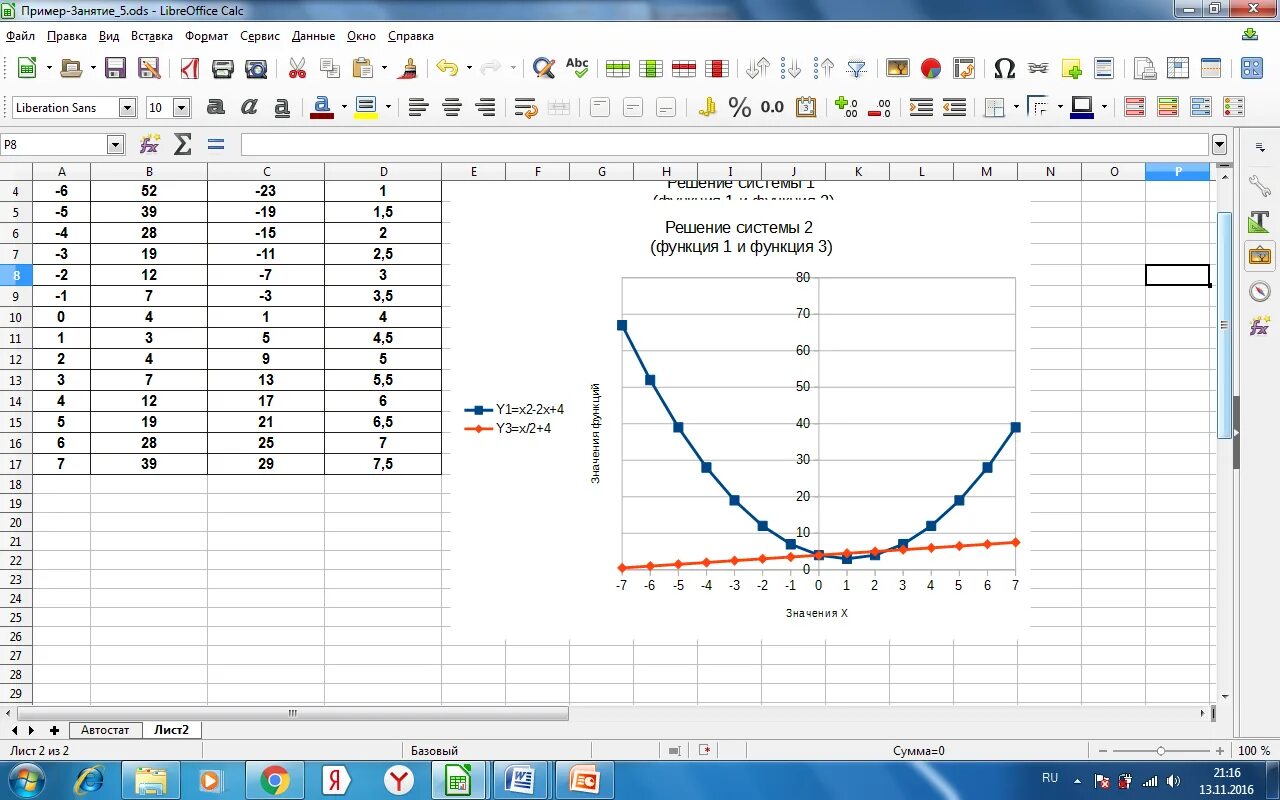Format cell as percent

740,107
